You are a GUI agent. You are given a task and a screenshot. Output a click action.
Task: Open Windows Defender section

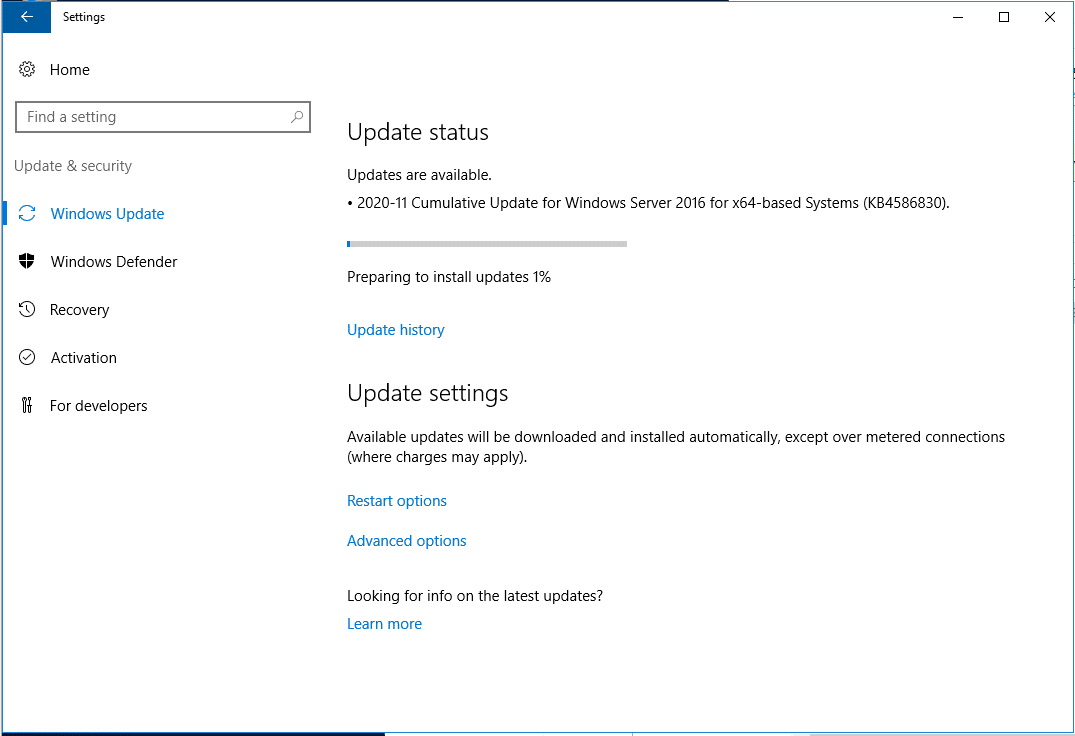(x=114, y=262)
